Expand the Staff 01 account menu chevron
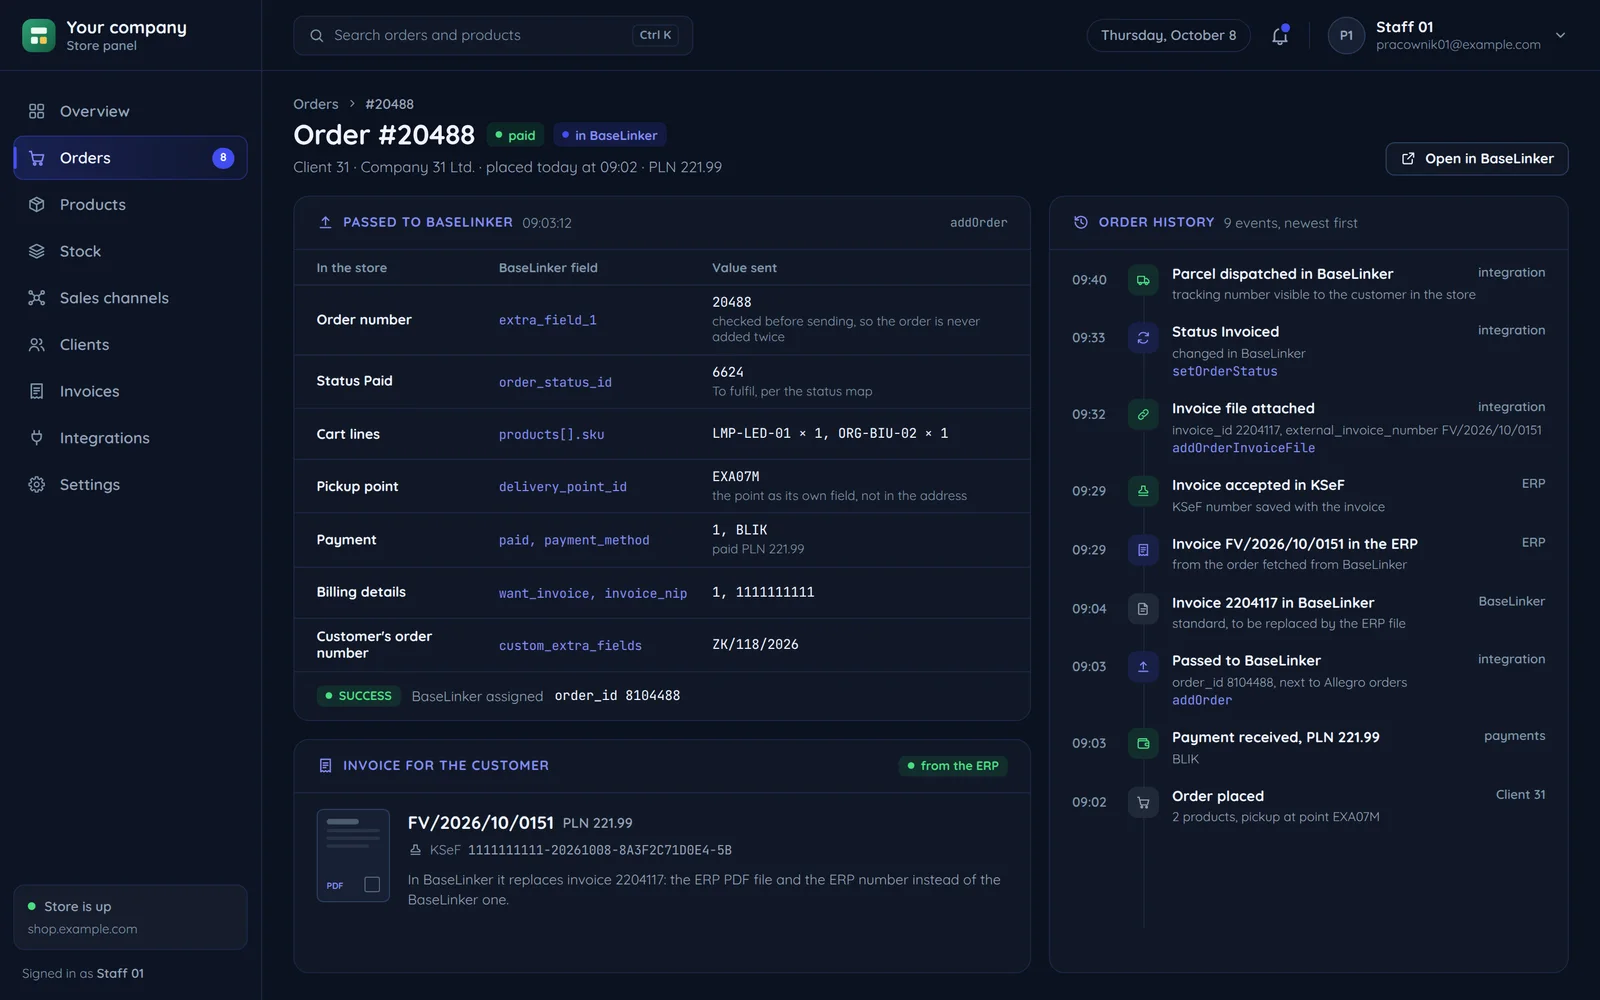 point(1560,35)
